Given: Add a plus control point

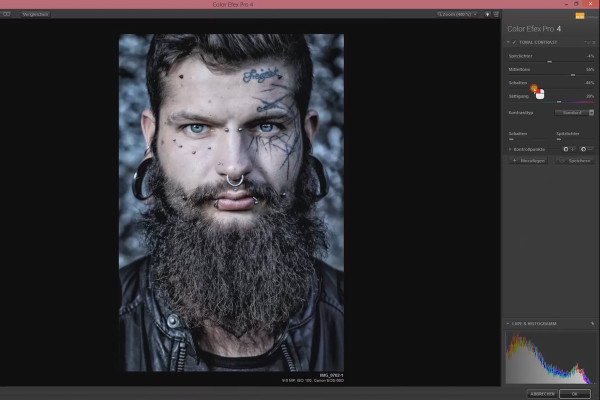Looking at the screenshot, I should click(569, 149).
